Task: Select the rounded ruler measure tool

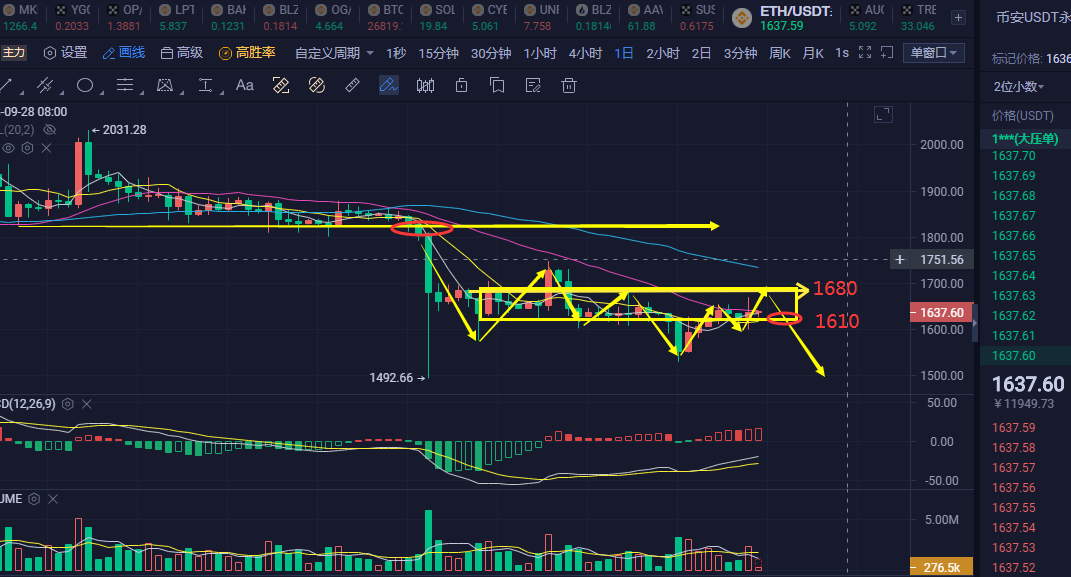Action: tap(316, 85)
